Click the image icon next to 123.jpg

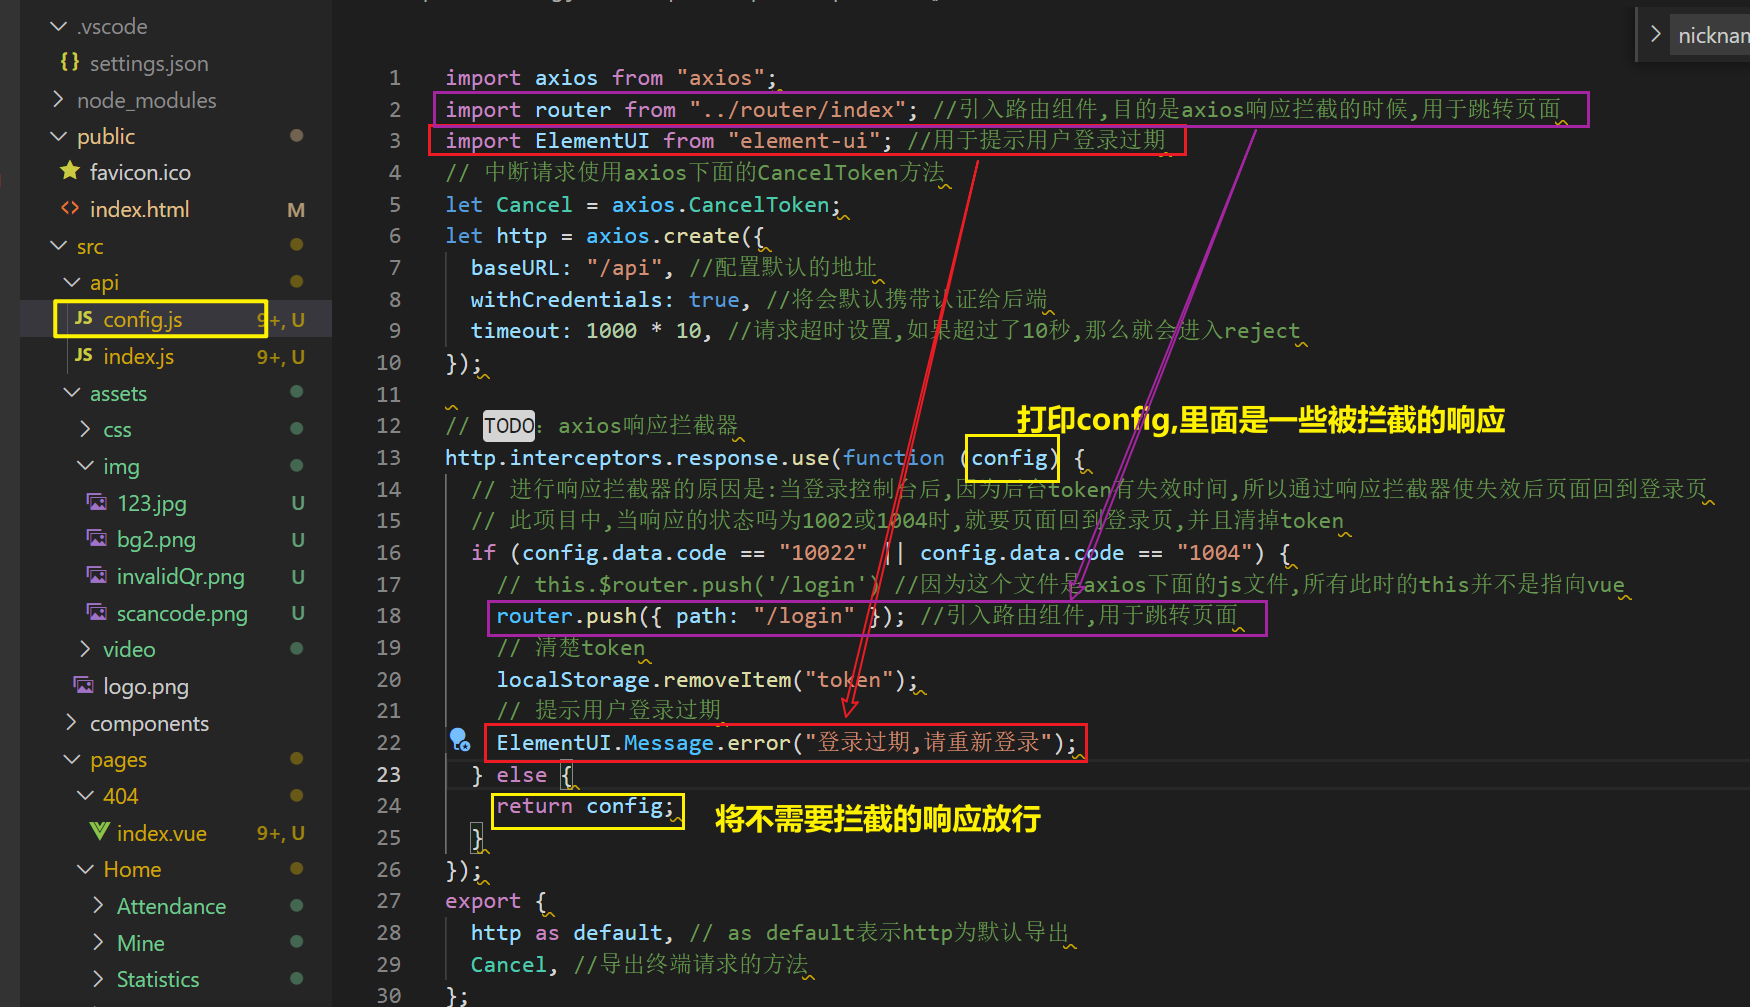[x=96, y=502]
